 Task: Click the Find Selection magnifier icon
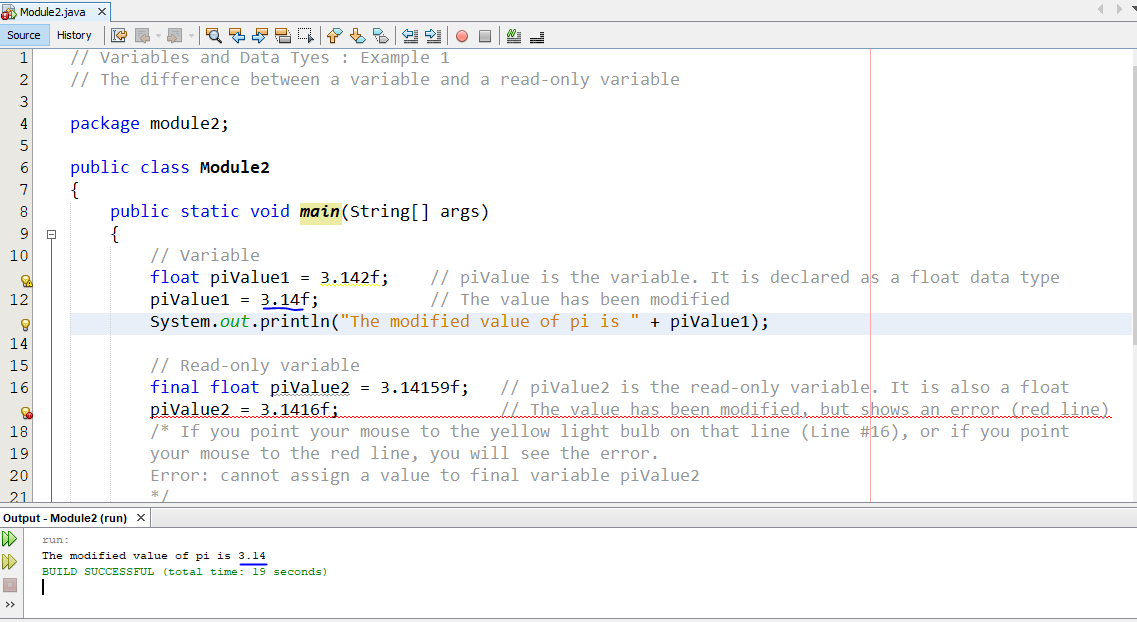(x=213, y=36)
